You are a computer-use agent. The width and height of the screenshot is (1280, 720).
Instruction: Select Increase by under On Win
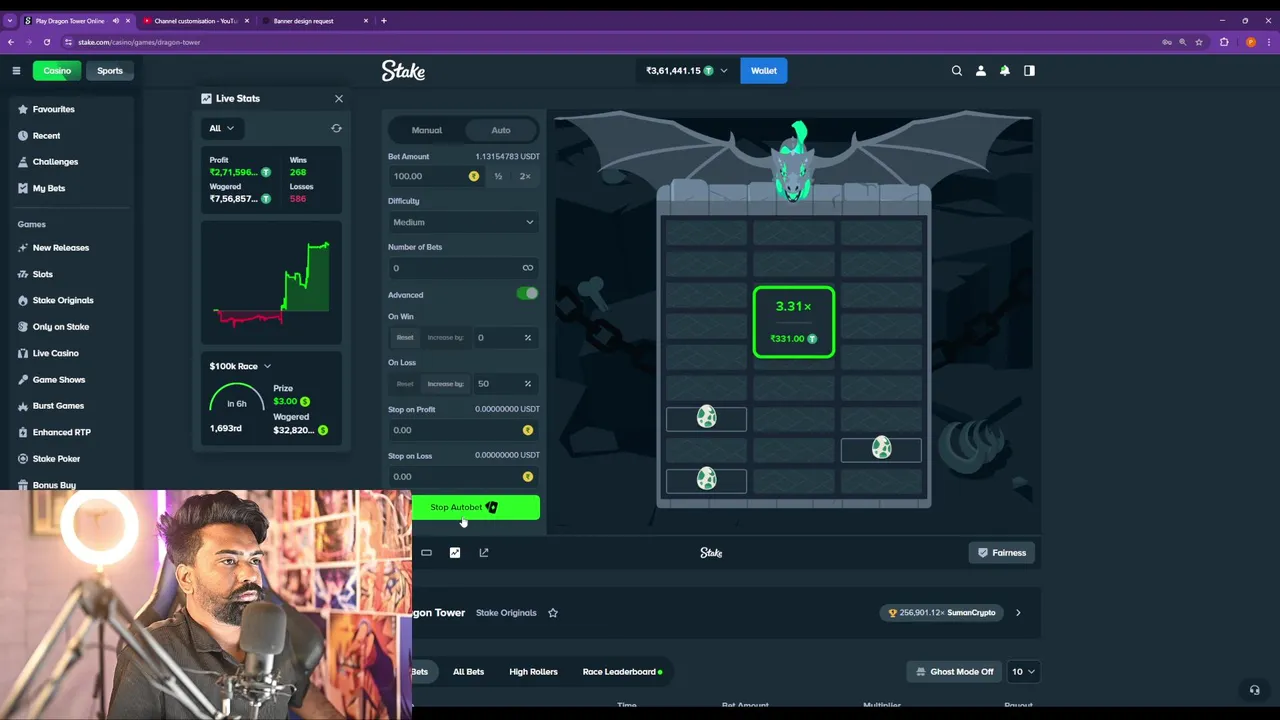pyautogui.click(x=446, y=337)
